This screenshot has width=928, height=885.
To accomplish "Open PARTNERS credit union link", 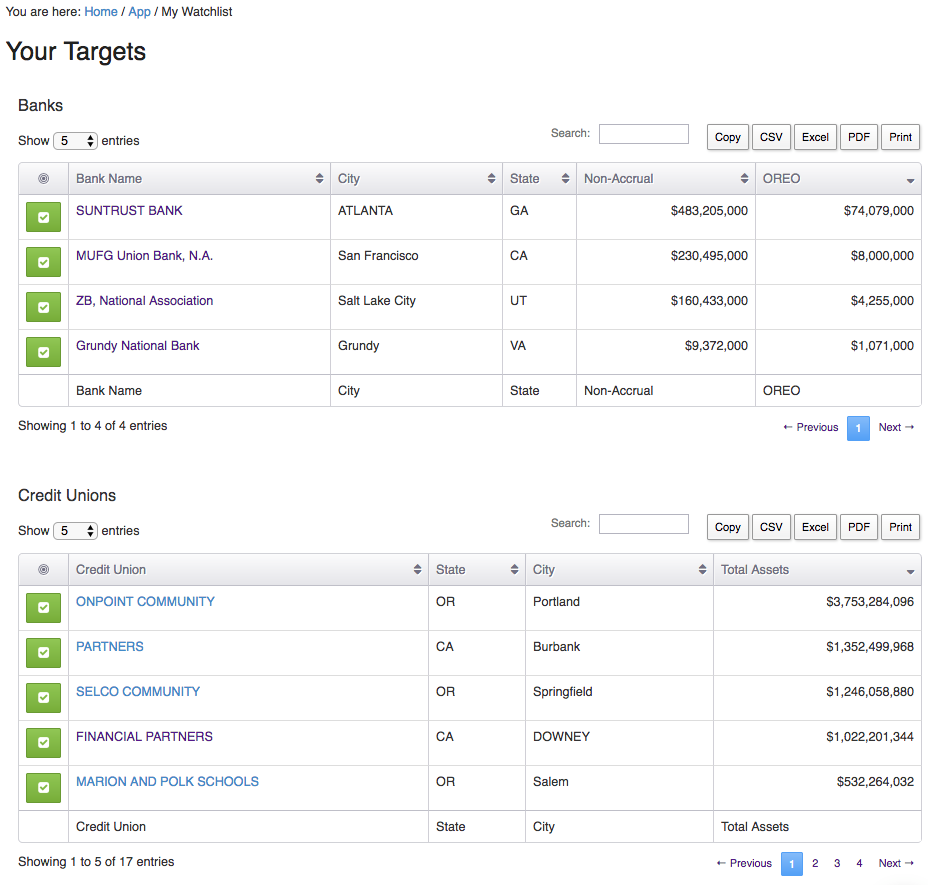I will click(109, 646).
